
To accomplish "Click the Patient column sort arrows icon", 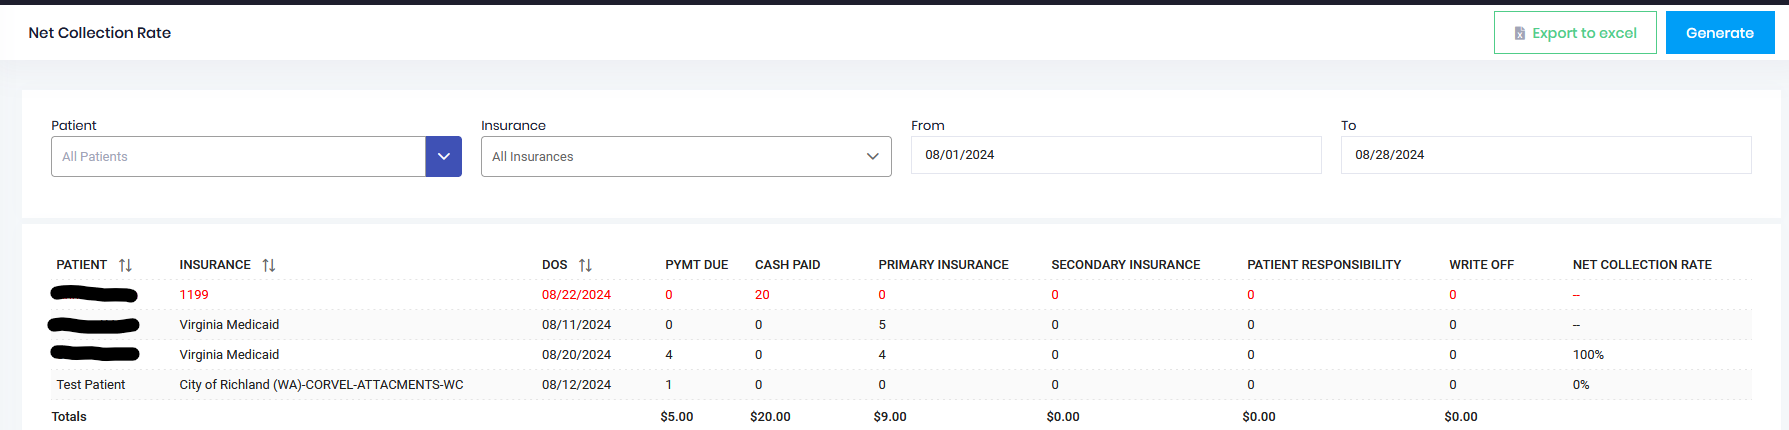I will point(125,265).
